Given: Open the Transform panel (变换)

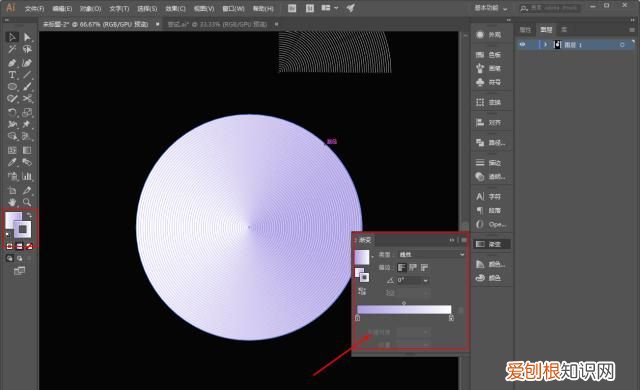Looking at the screenshot, I should (x=489, y=102).
